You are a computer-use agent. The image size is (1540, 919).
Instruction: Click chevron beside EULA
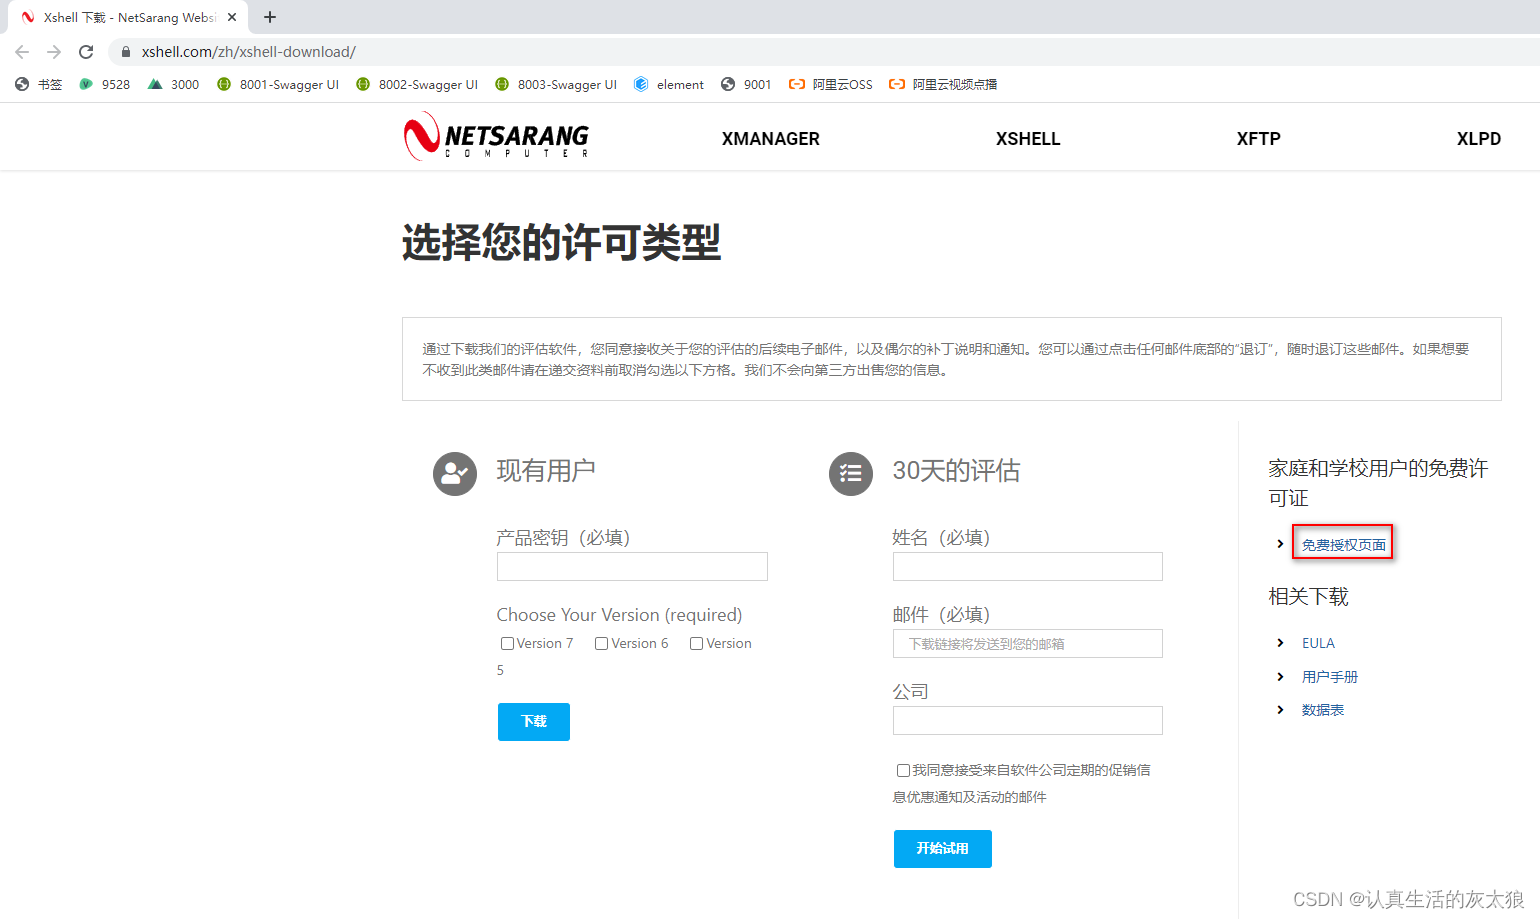click(1280, 643)
